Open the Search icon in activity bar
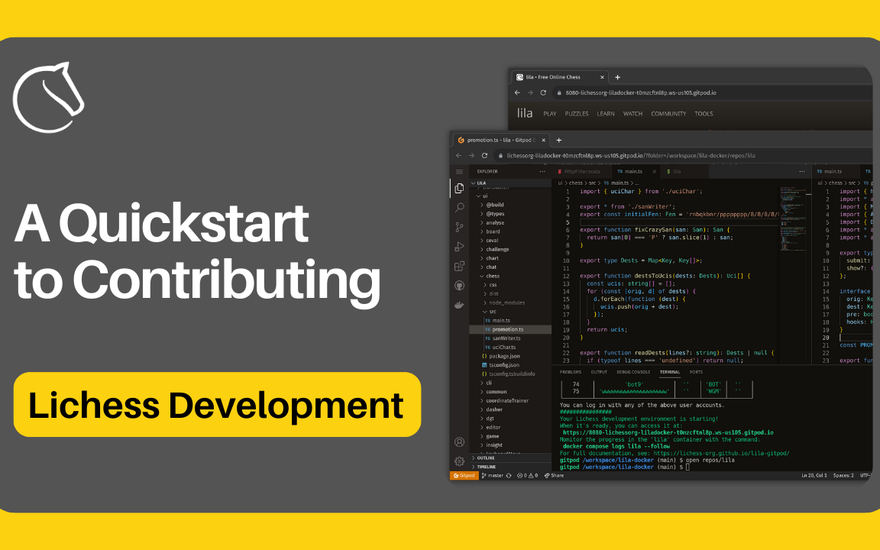 tap(459, 208)
